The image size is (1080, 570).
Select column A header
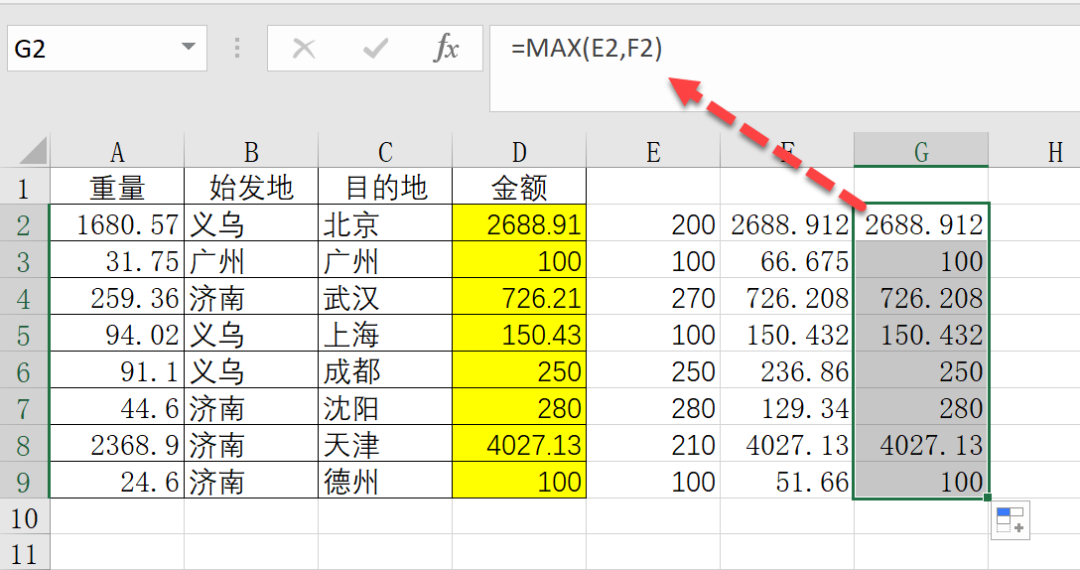point(117,151)
